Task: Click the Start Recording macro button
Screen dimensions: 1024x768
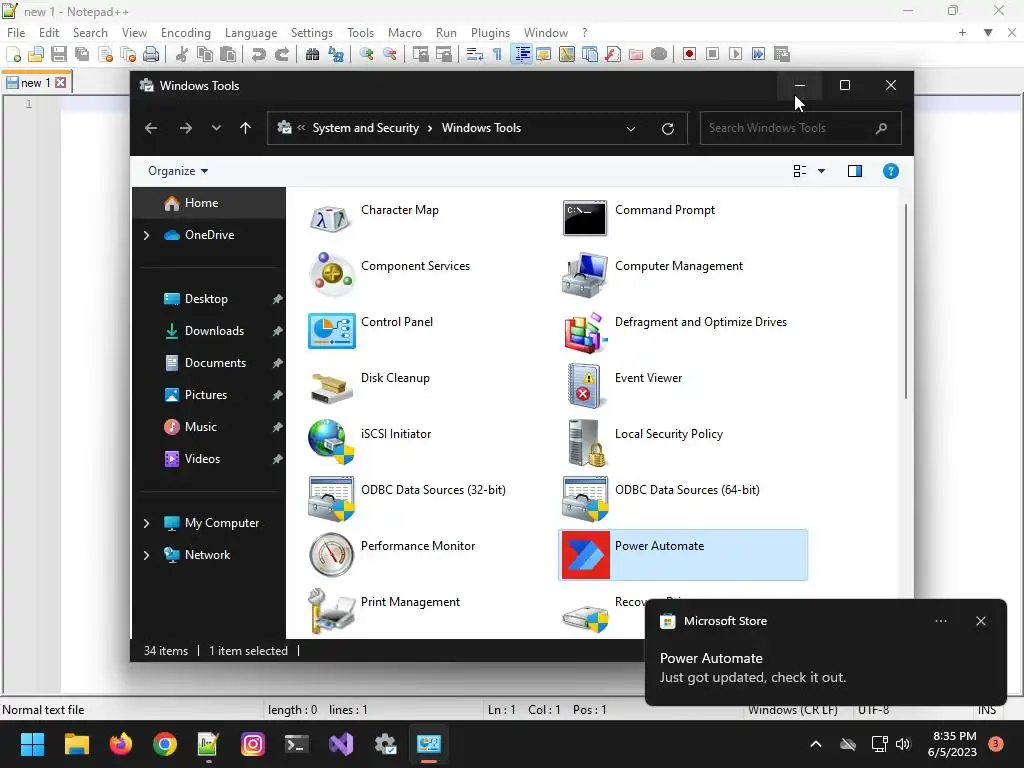Action: coord(689,54)
